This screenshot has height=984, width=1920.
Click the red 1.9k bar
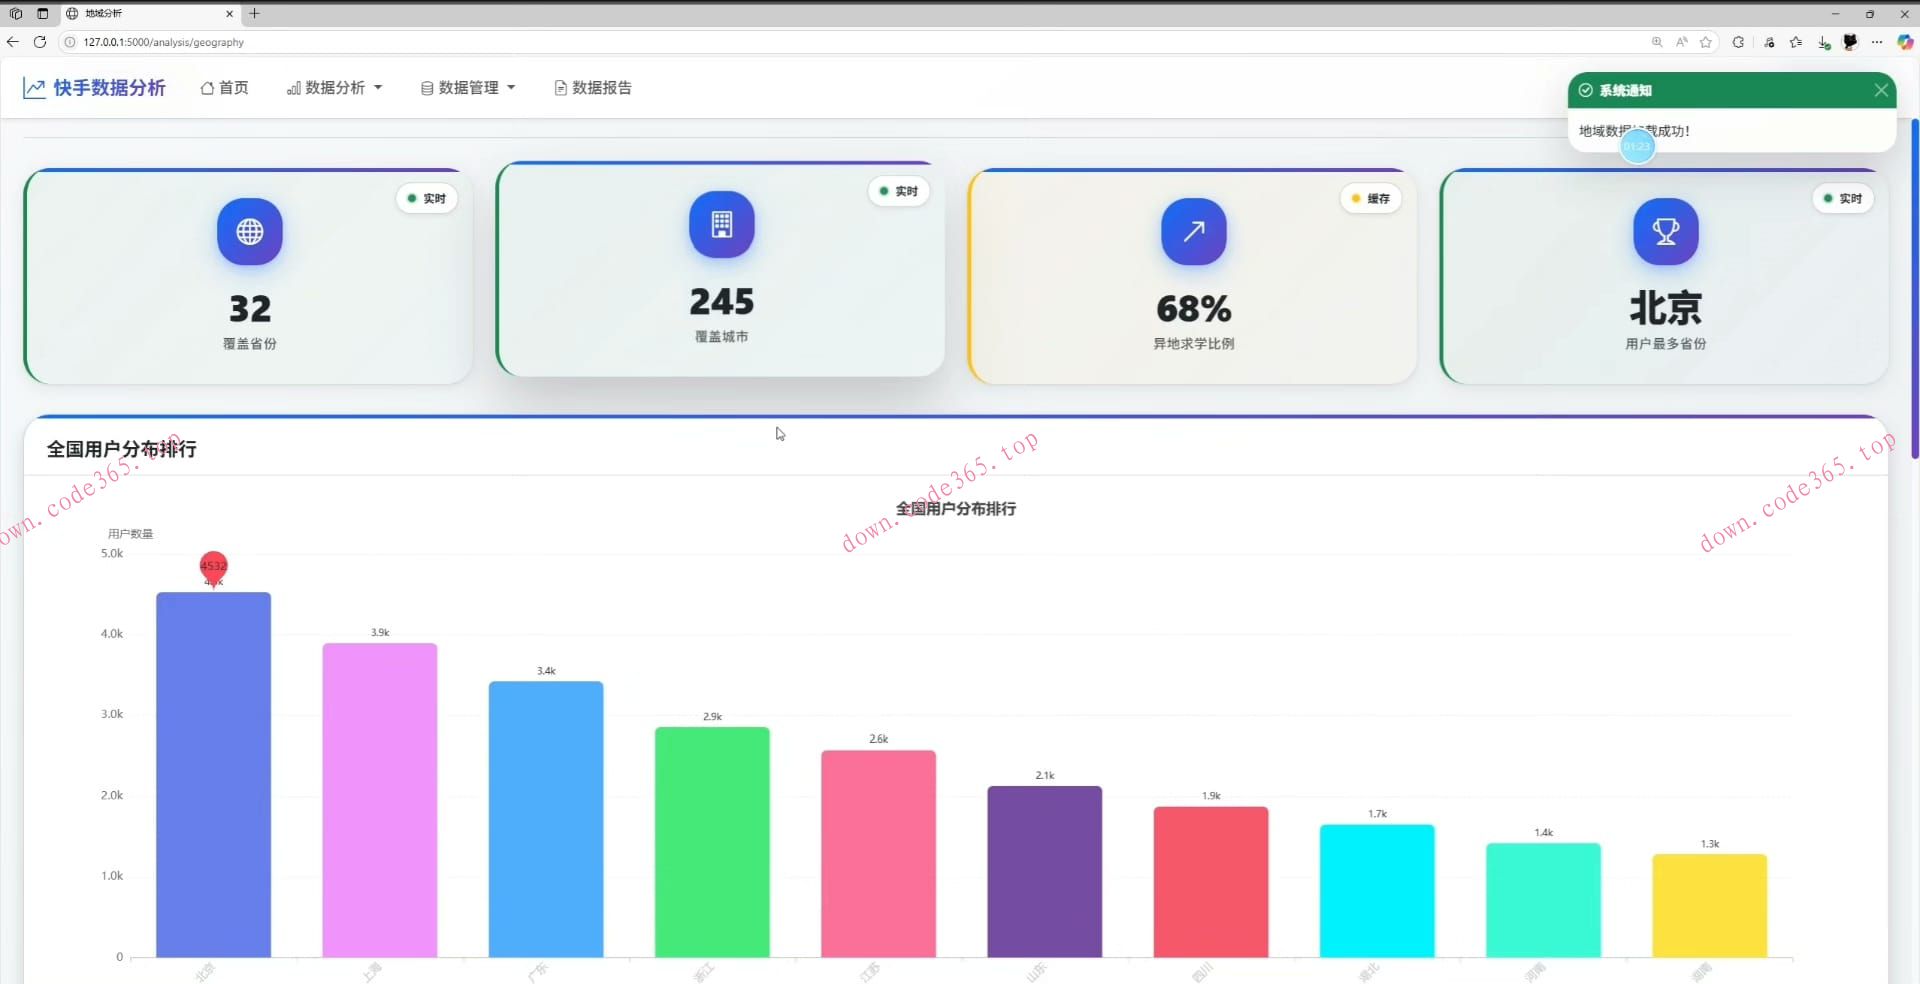point(1211,882)
